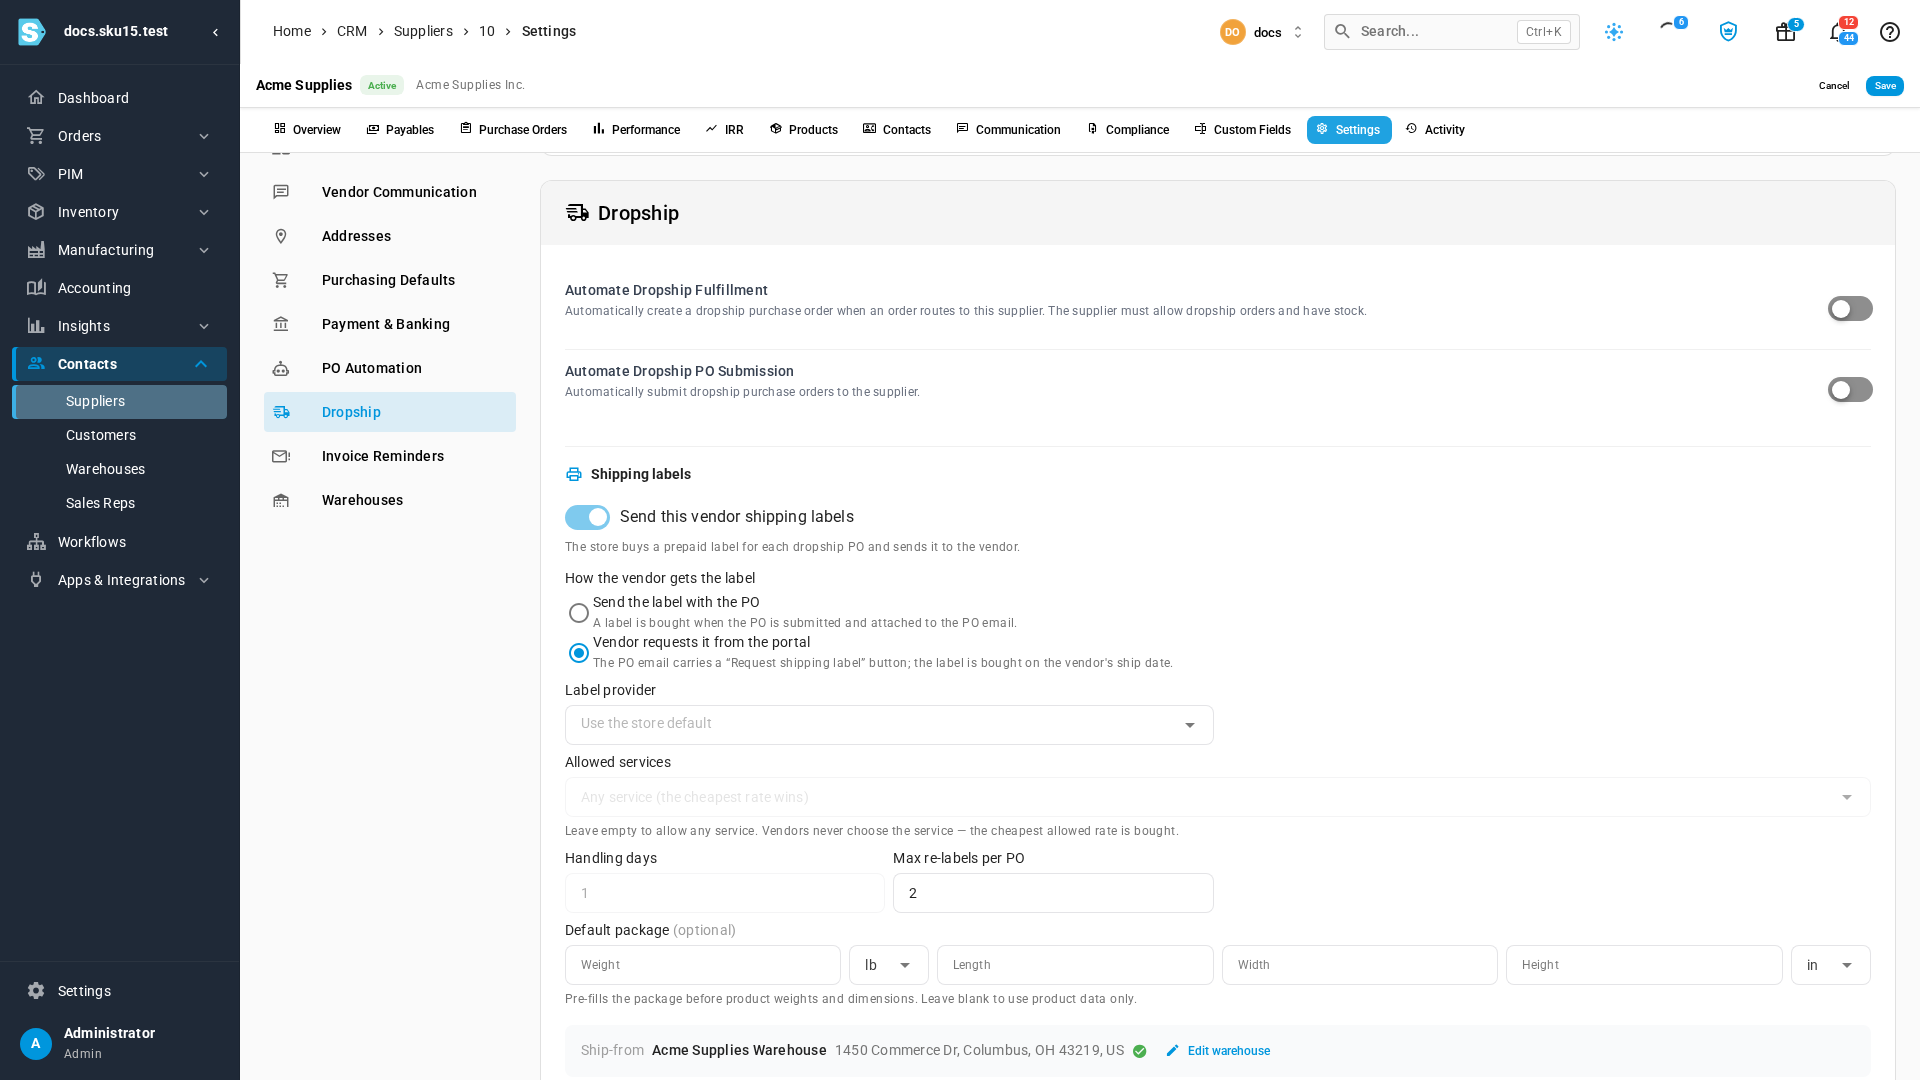Select Send the label with the PO
The width and height of the screenshot is (1920, 1080).
click(579, 613)
